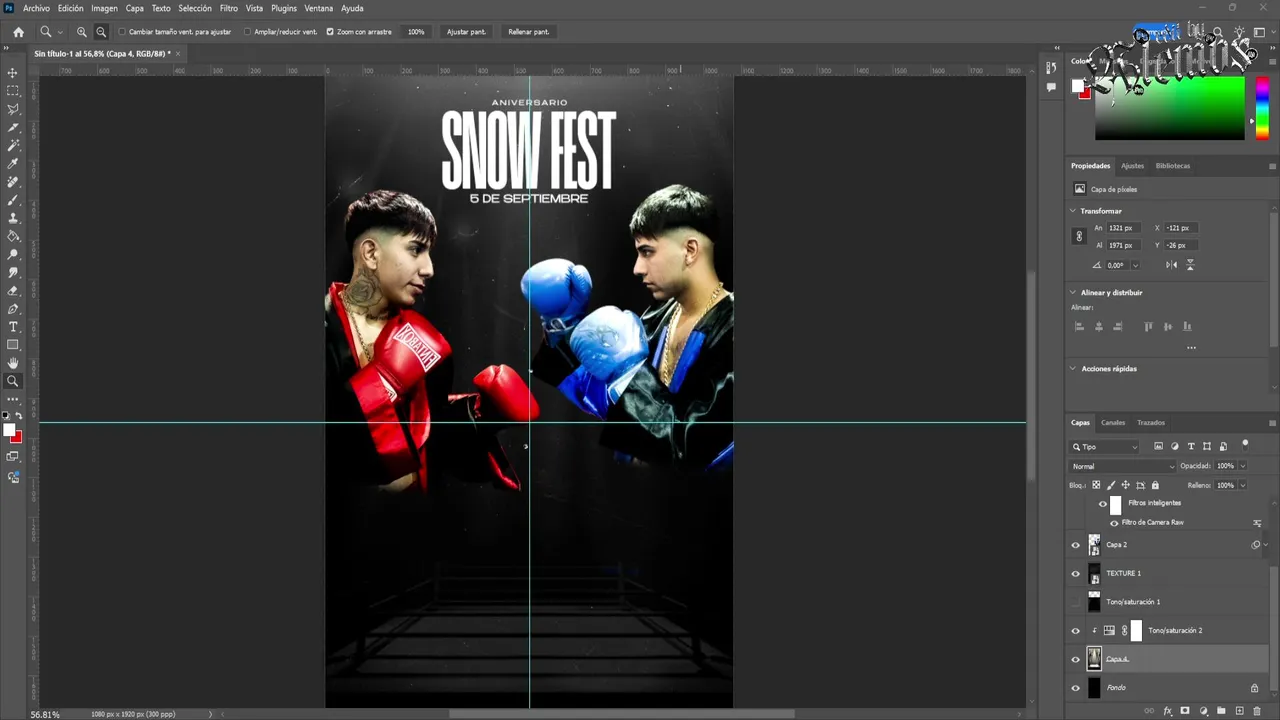
Task: Hide the Tono/saturación 2 layer
Action: pyautogui.click(x=1076, y=631)
